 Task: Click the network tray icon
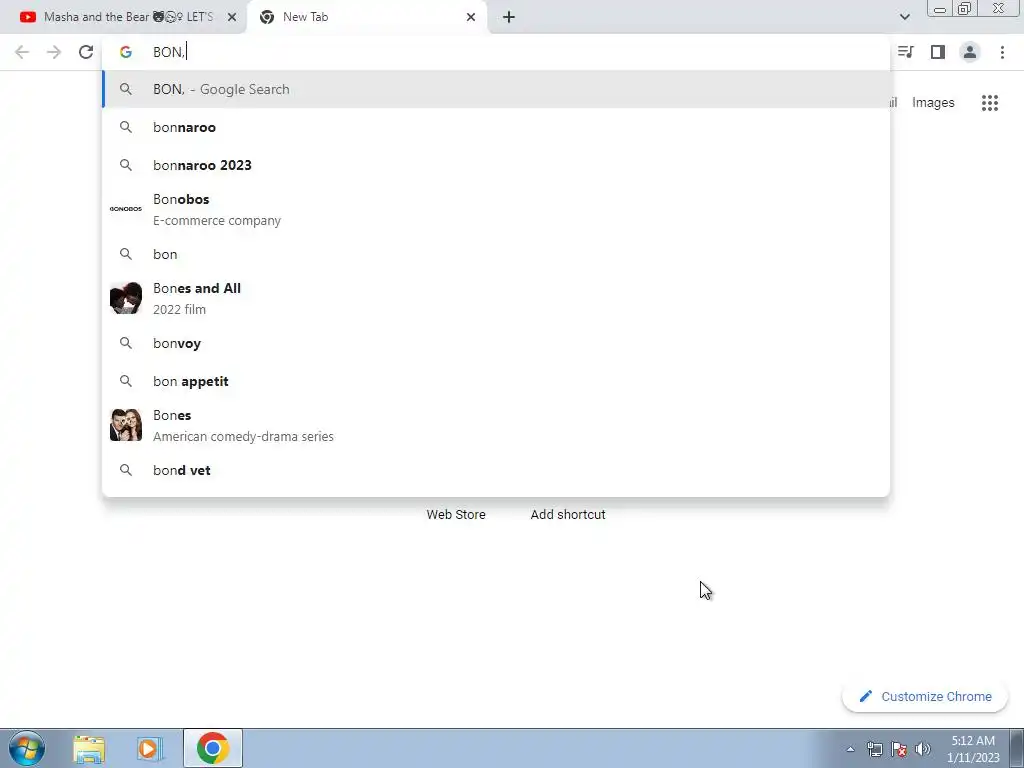click(874, 749)
